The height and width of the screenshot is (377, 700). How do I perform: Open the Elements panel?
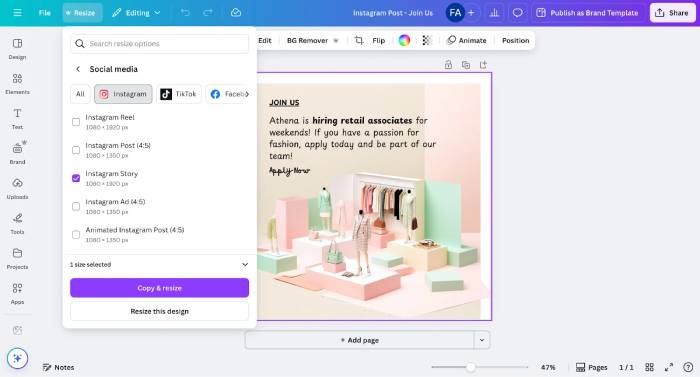(x=17, y=84)
